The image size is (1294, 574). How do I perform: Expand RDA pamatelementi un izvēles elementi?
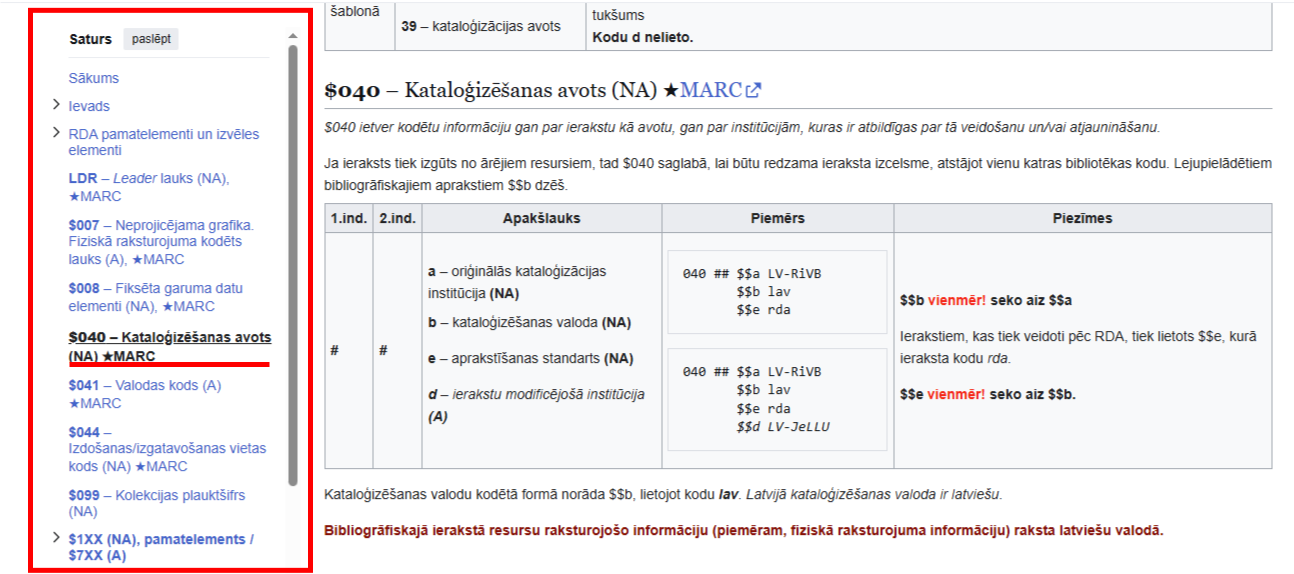click(55, 133)
